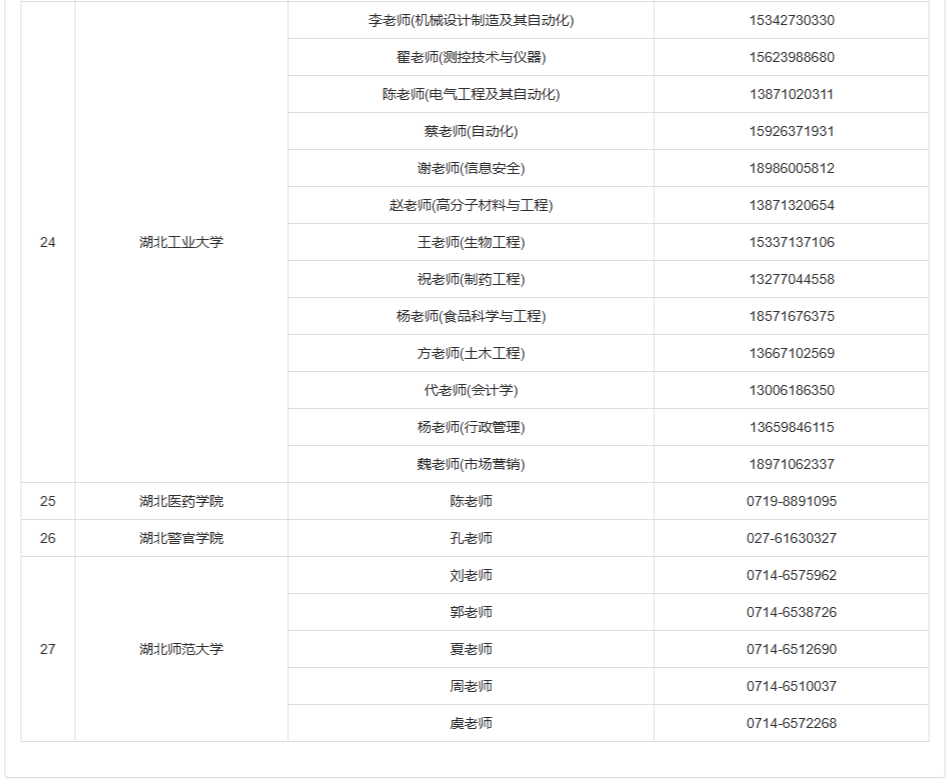The height and width of the screenshot is (784, 949).
Task: Select phone number 13667102569
Action: click(792, 353)
